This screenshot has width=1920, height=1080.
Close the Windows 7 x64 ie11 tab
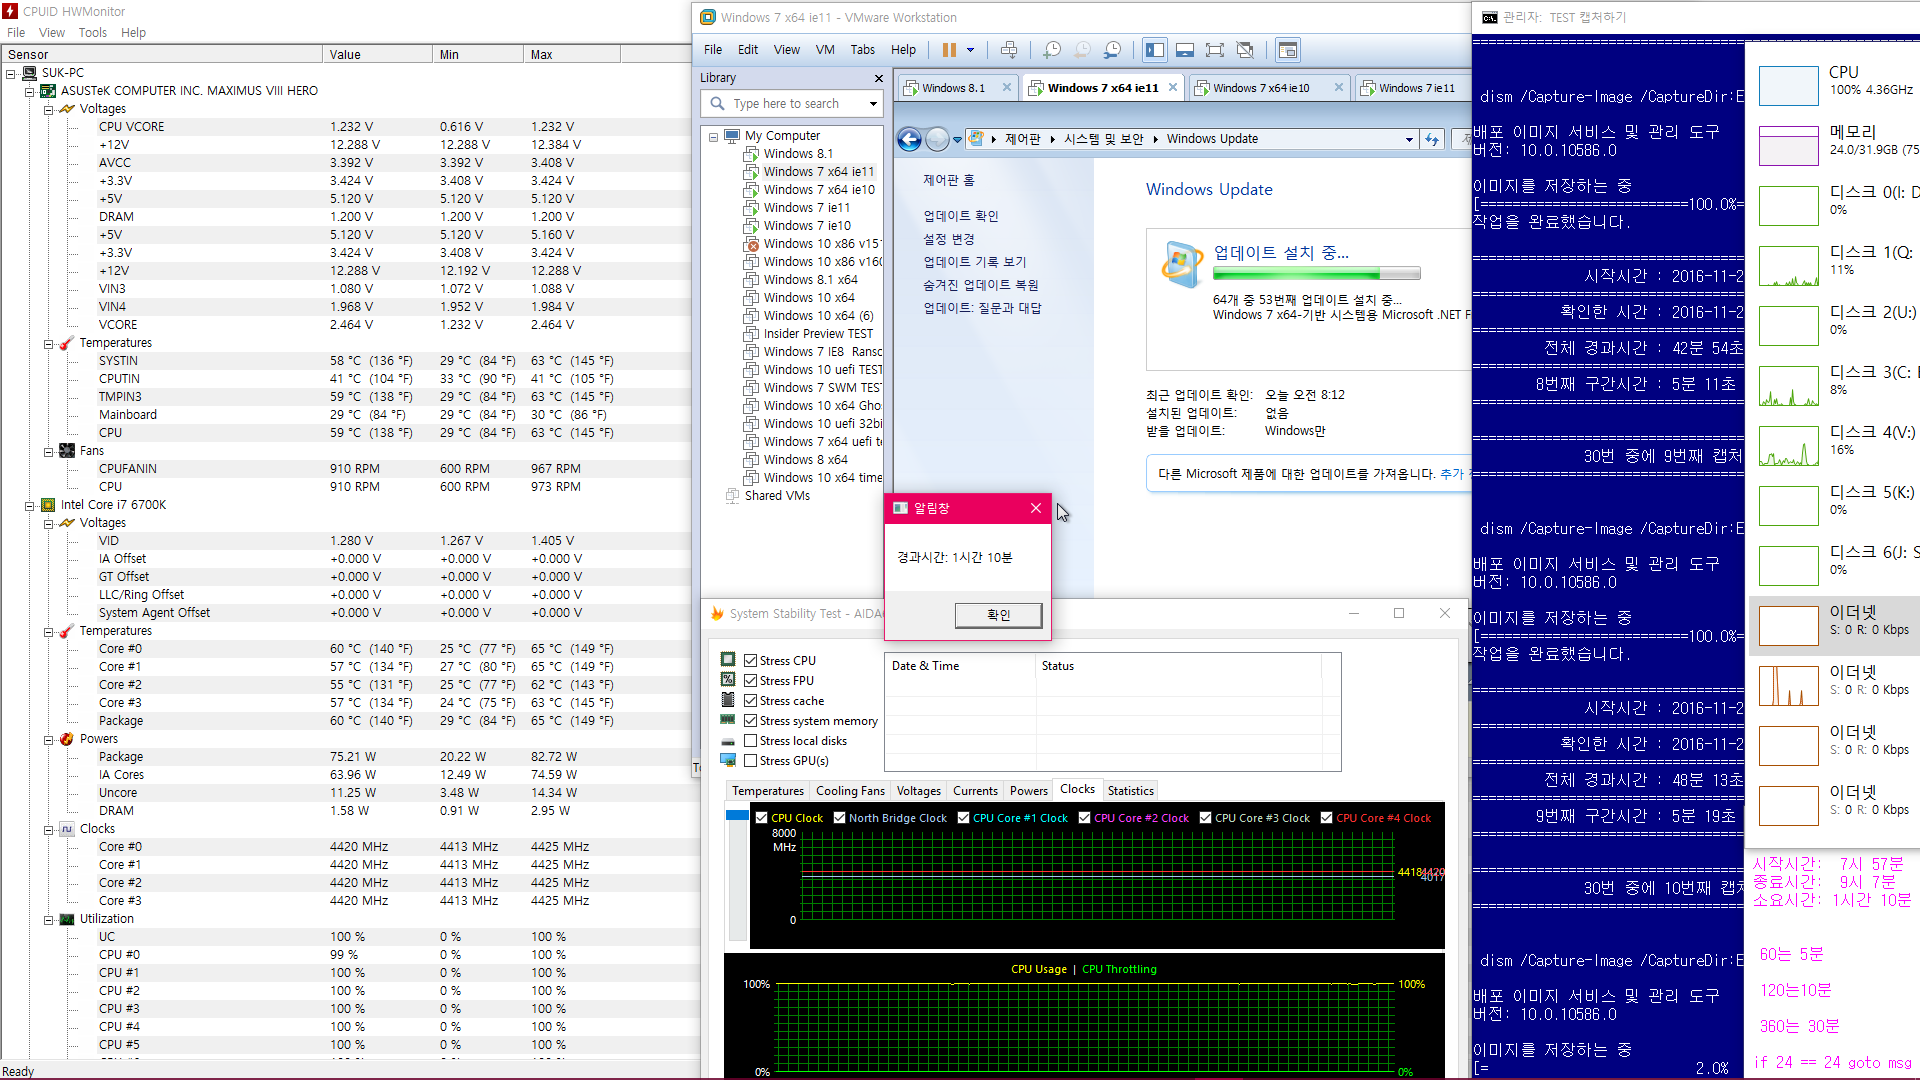(x=1172, y=88)
